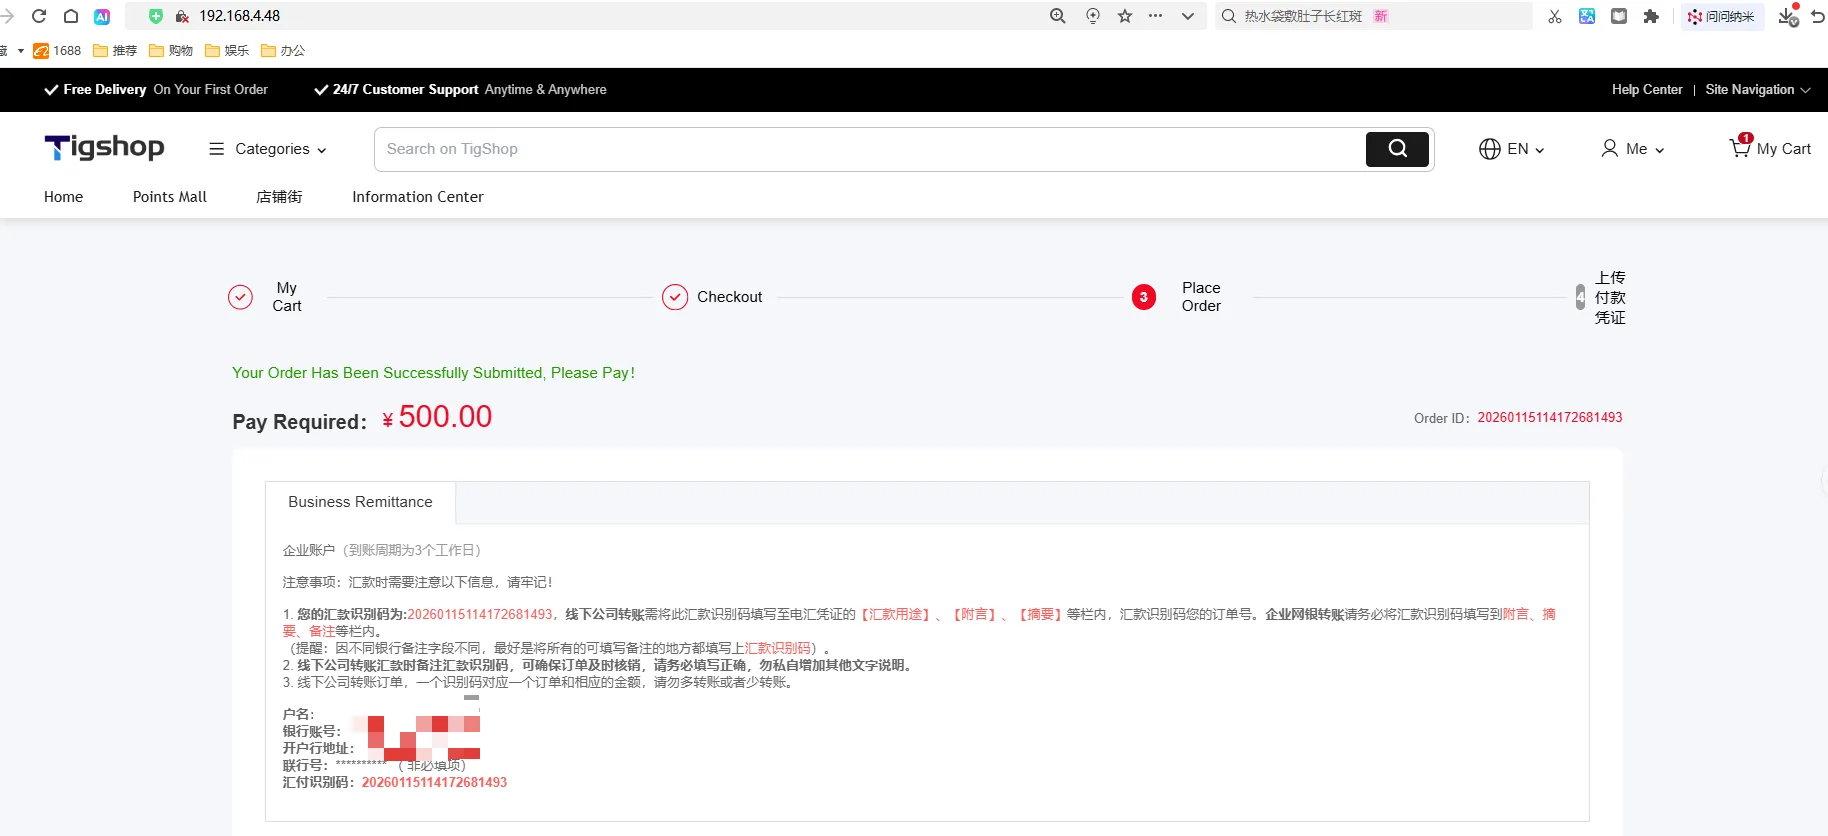The width and height of the screenshot is (1828, 836).
Task: Open the Information Center menu item
Action: click(x=417, y=197)
